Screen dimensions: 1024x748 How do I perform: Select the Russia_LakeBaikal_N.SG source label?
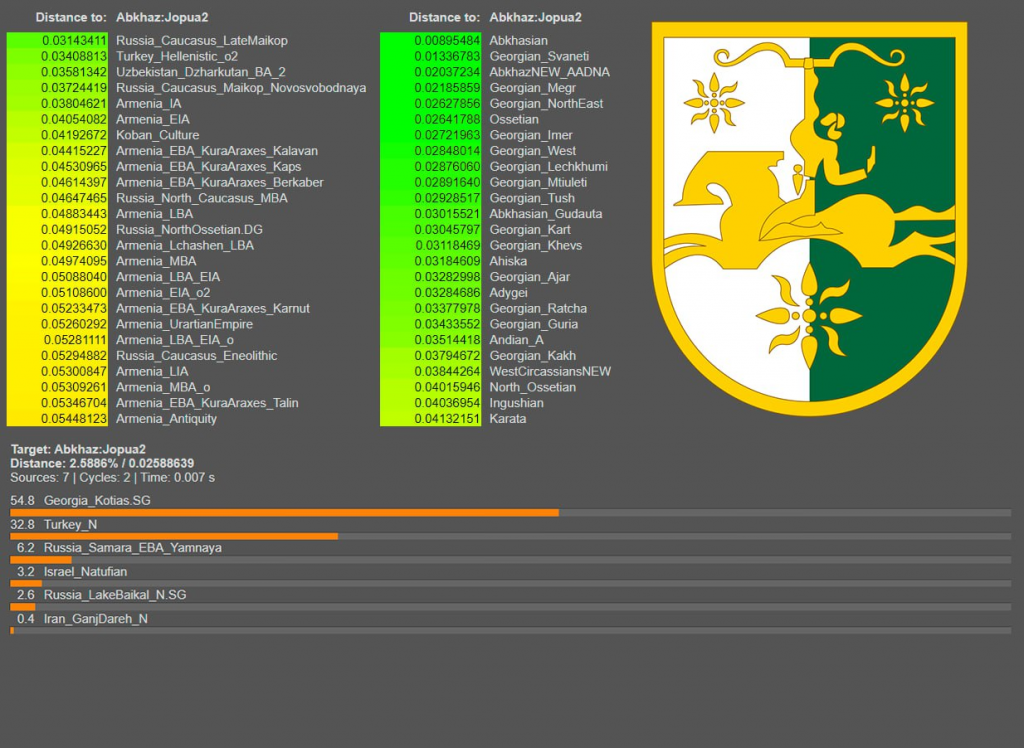114,595
